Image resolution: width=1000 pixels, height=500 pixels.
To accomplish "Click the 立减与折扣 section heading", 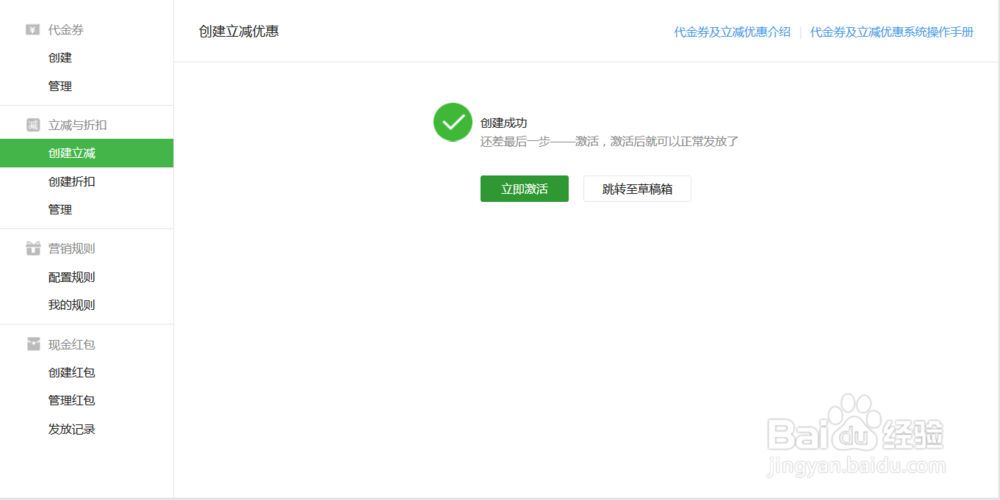I will (77, 125).
